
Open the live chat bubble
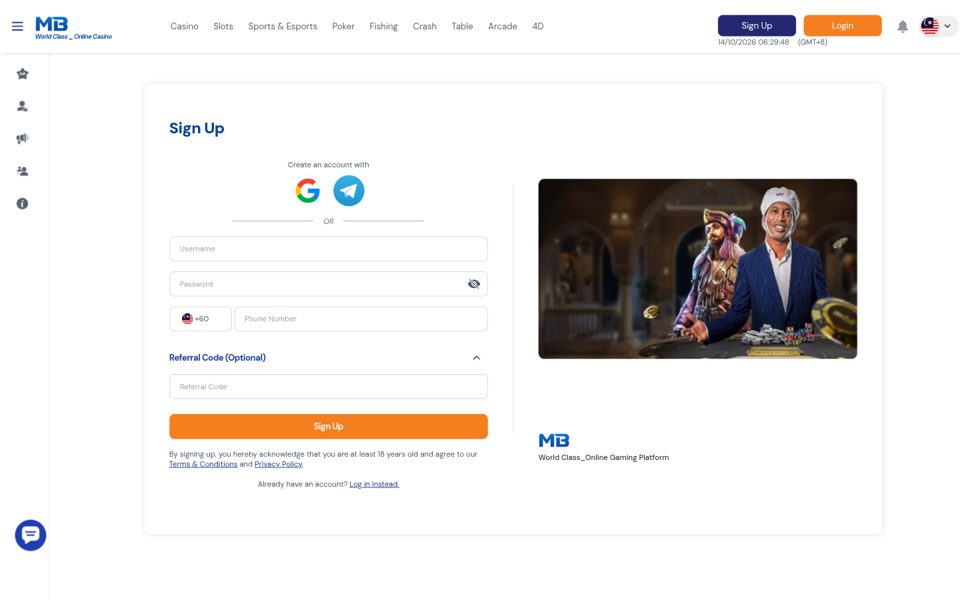[31, 535]
